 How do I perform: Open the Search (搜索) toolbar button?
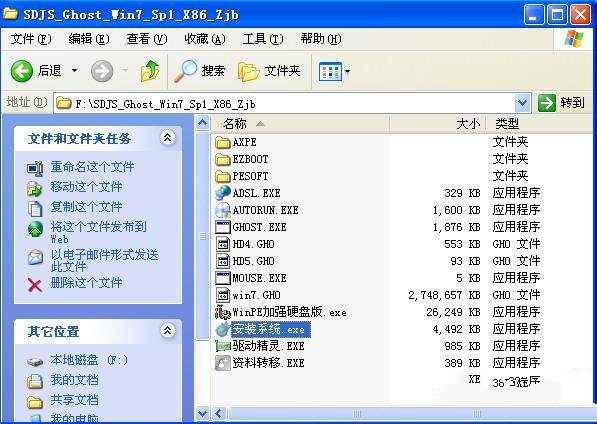pyautogui.click(x=200, y=71)
